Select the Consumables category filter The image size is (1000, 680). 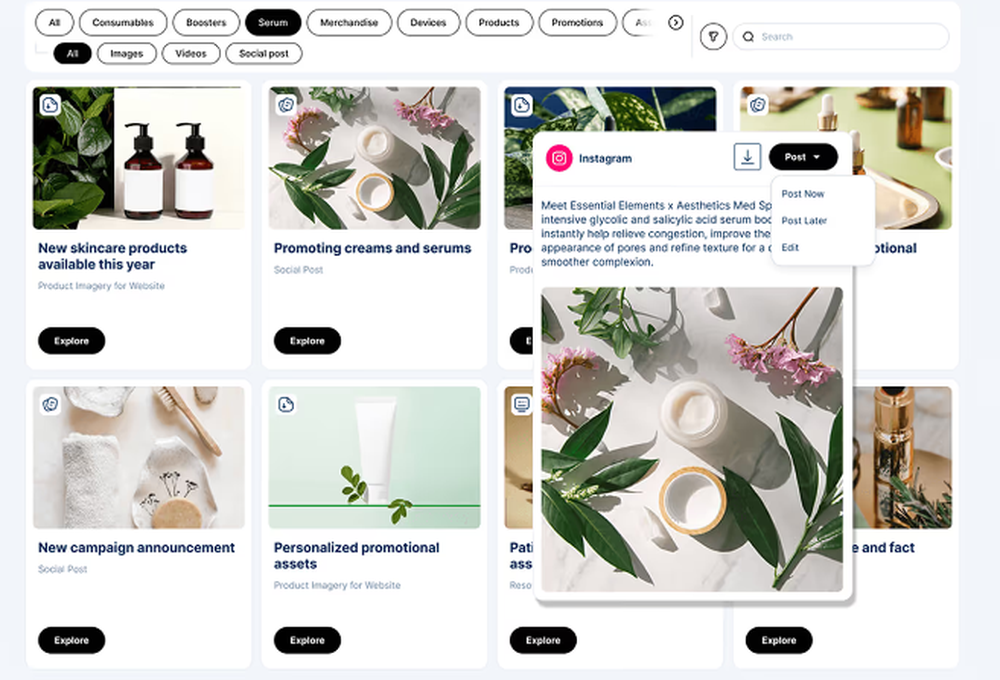pos(123,22)
